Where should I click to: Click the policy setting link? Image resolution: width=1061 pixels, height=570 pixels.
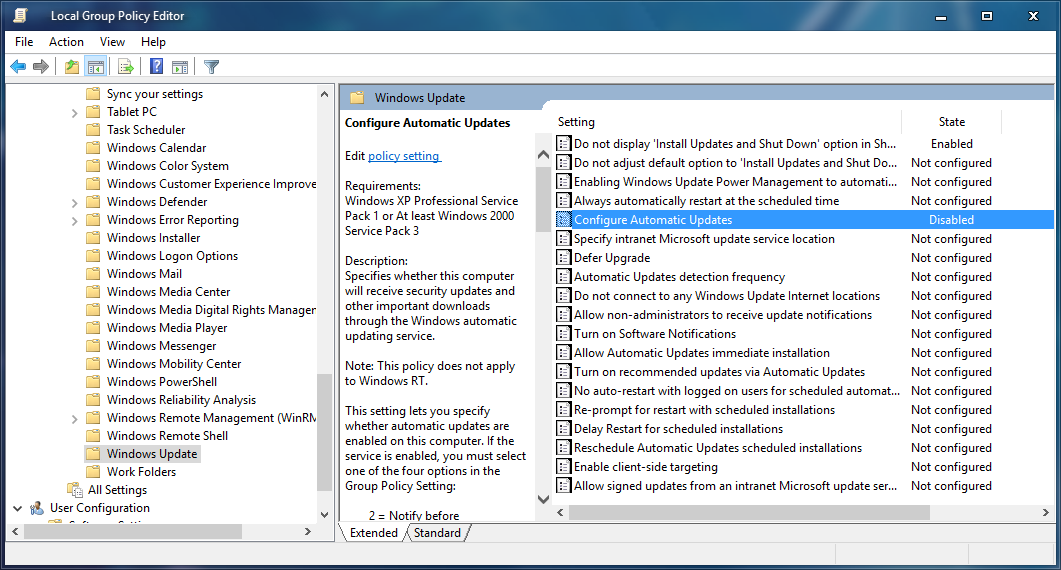point(404,156)
